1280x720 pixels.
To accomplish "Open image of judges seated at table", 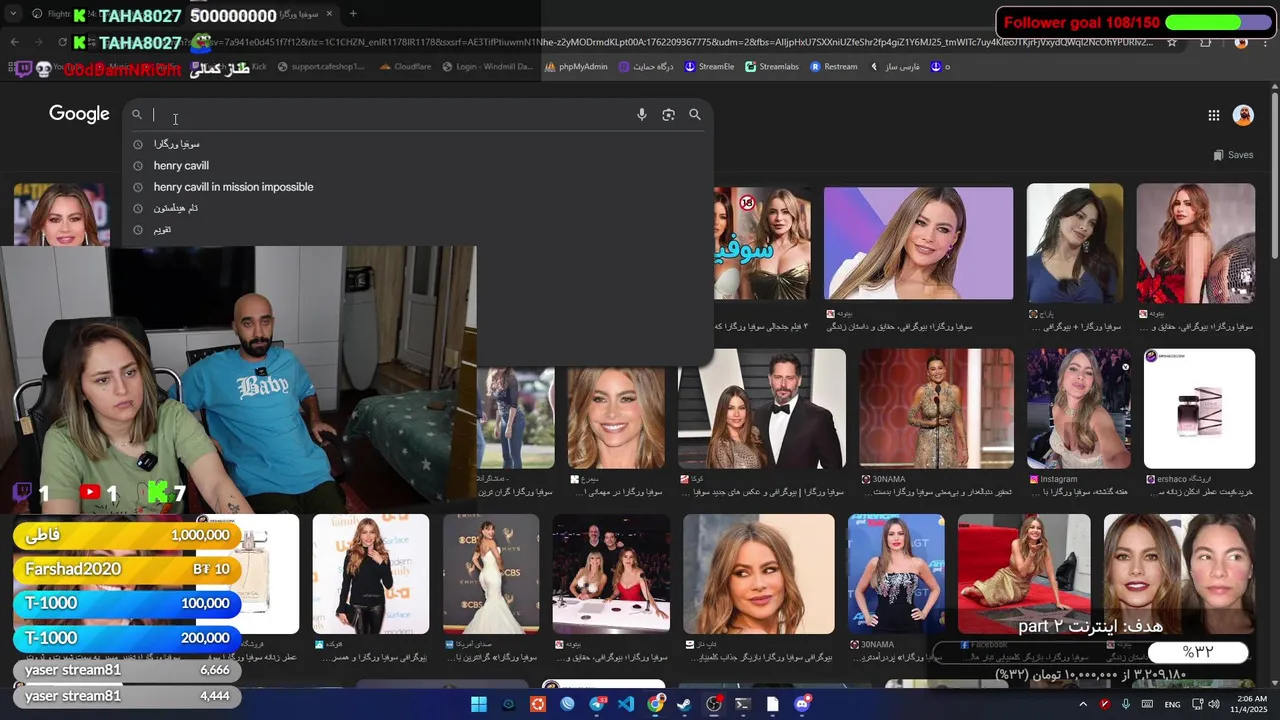I will point(611,574).
